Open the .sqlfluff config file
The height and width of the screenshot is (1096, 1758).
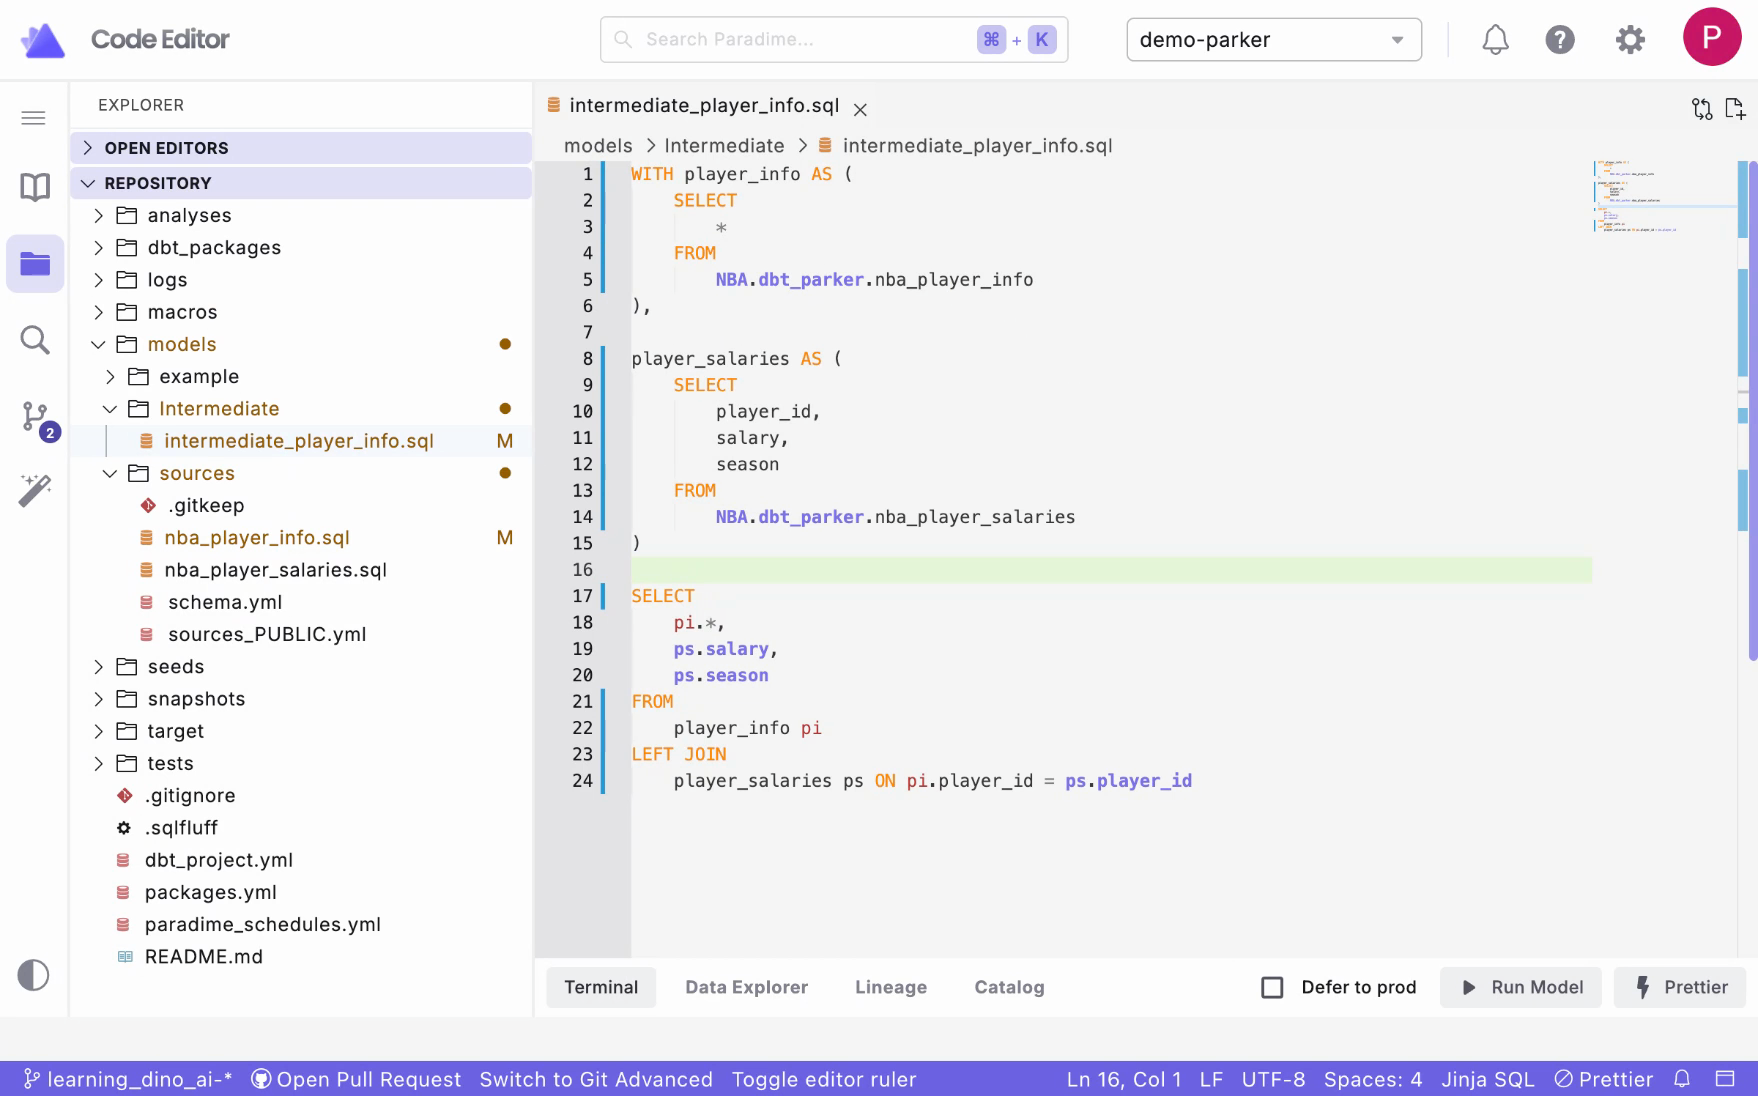(301, 827)
